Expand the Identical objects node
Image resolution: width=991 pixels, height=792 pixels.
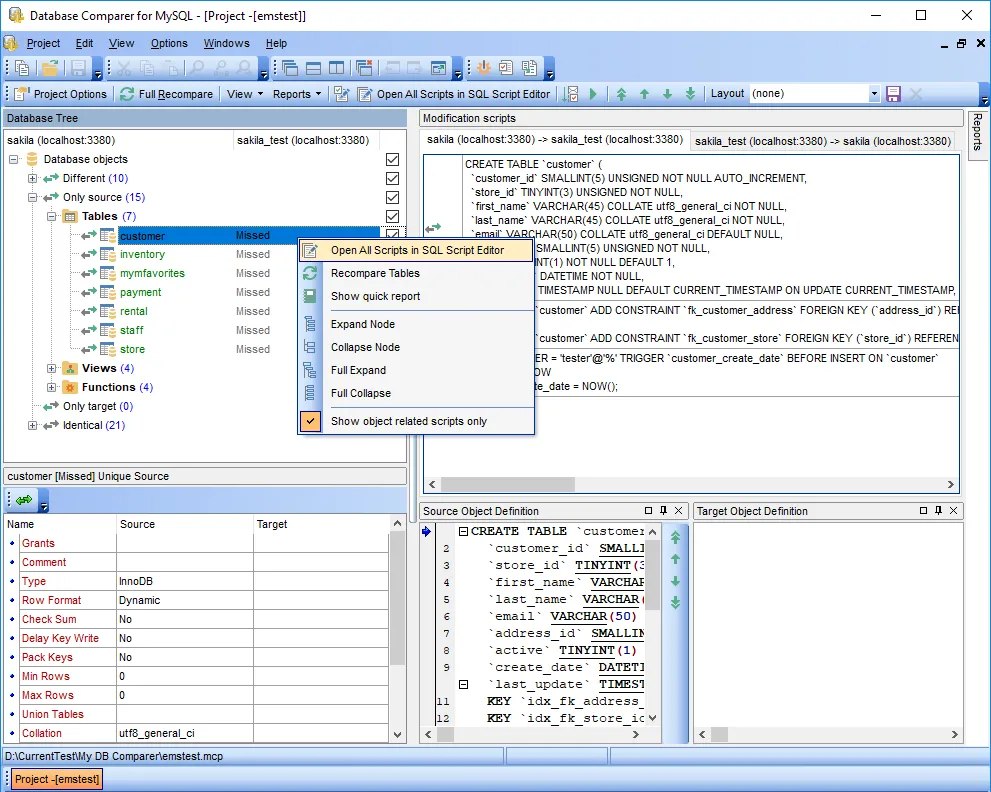[x=33, y=425]
